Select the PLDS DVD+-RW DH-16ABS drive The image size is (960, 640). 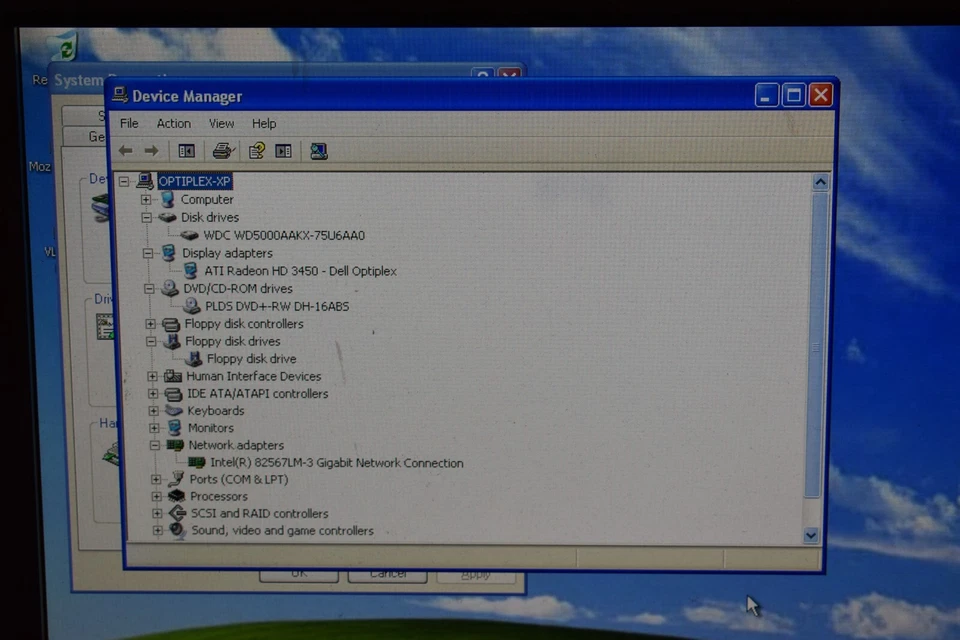coord(275,306)
